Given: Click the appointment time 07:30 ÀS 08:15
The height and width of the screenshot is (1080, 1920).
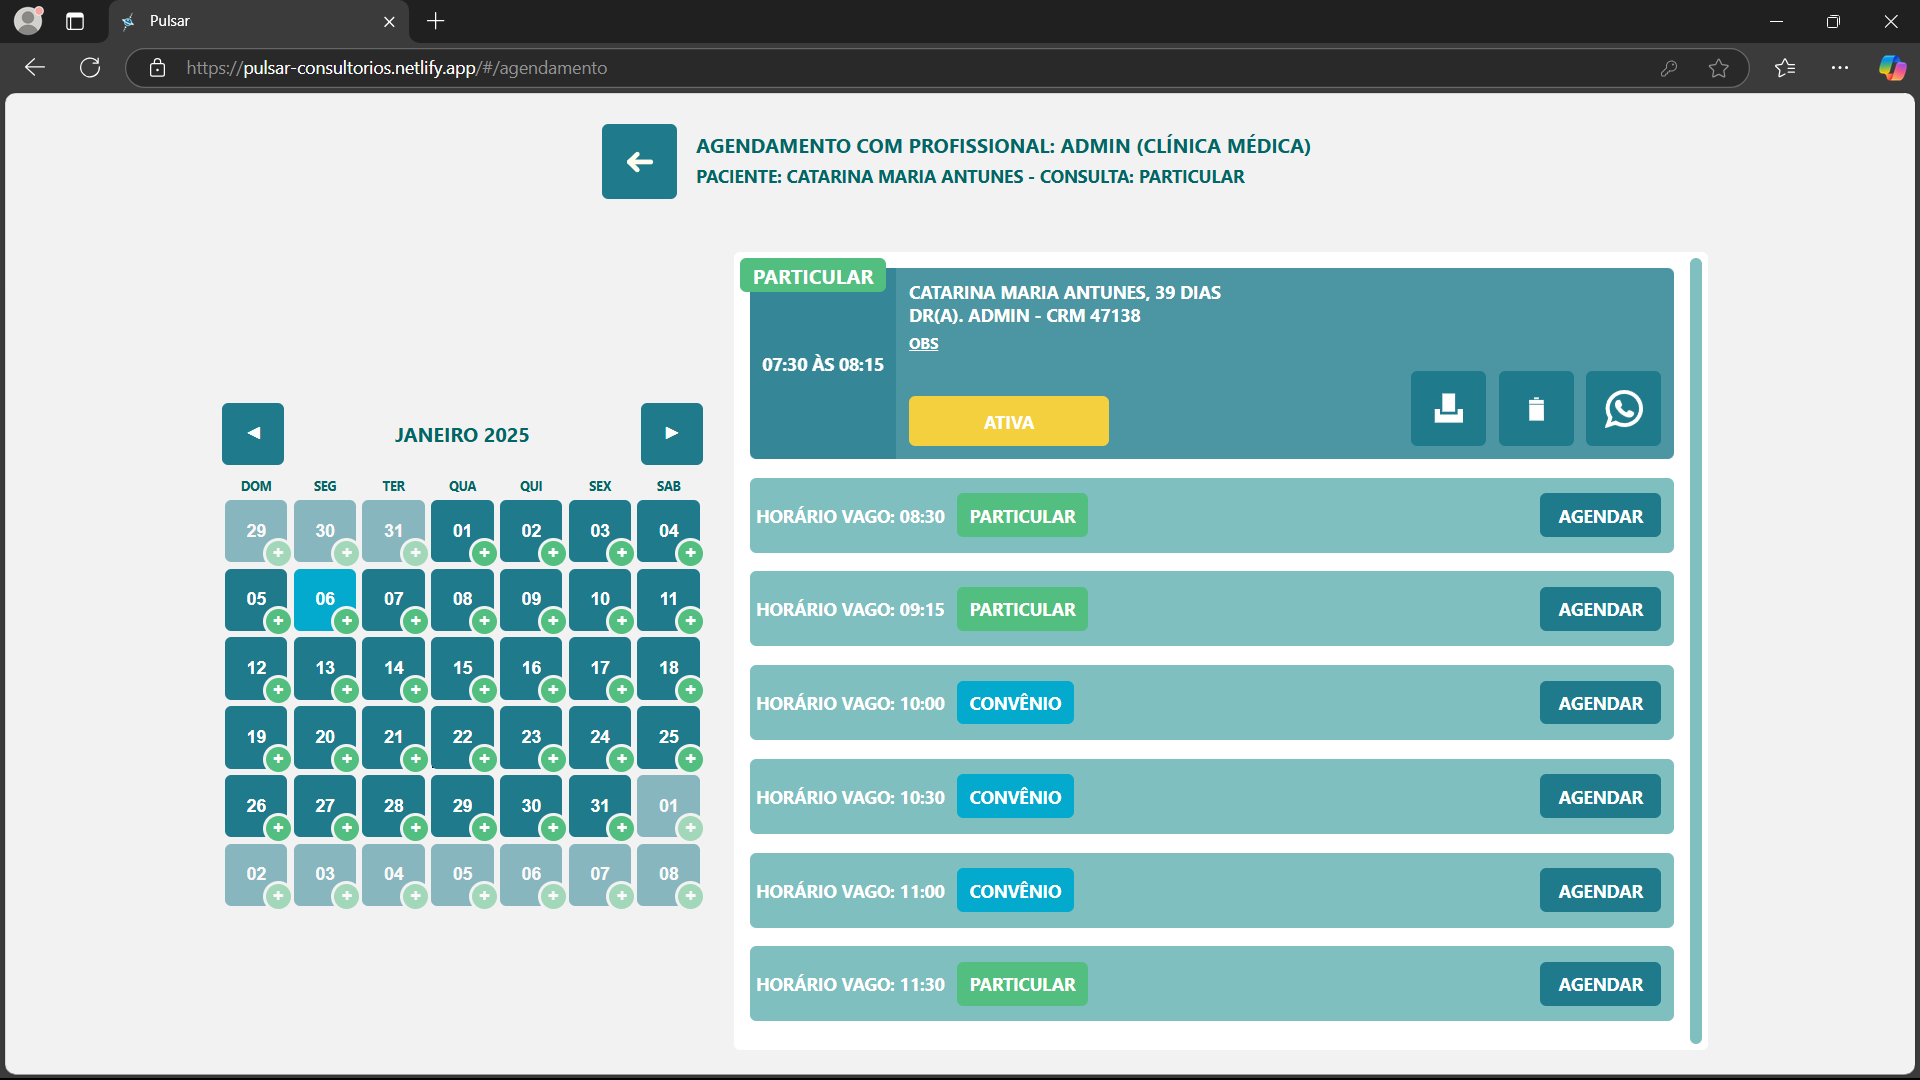Looking at the screenshot, I should [x=822, y=365].
